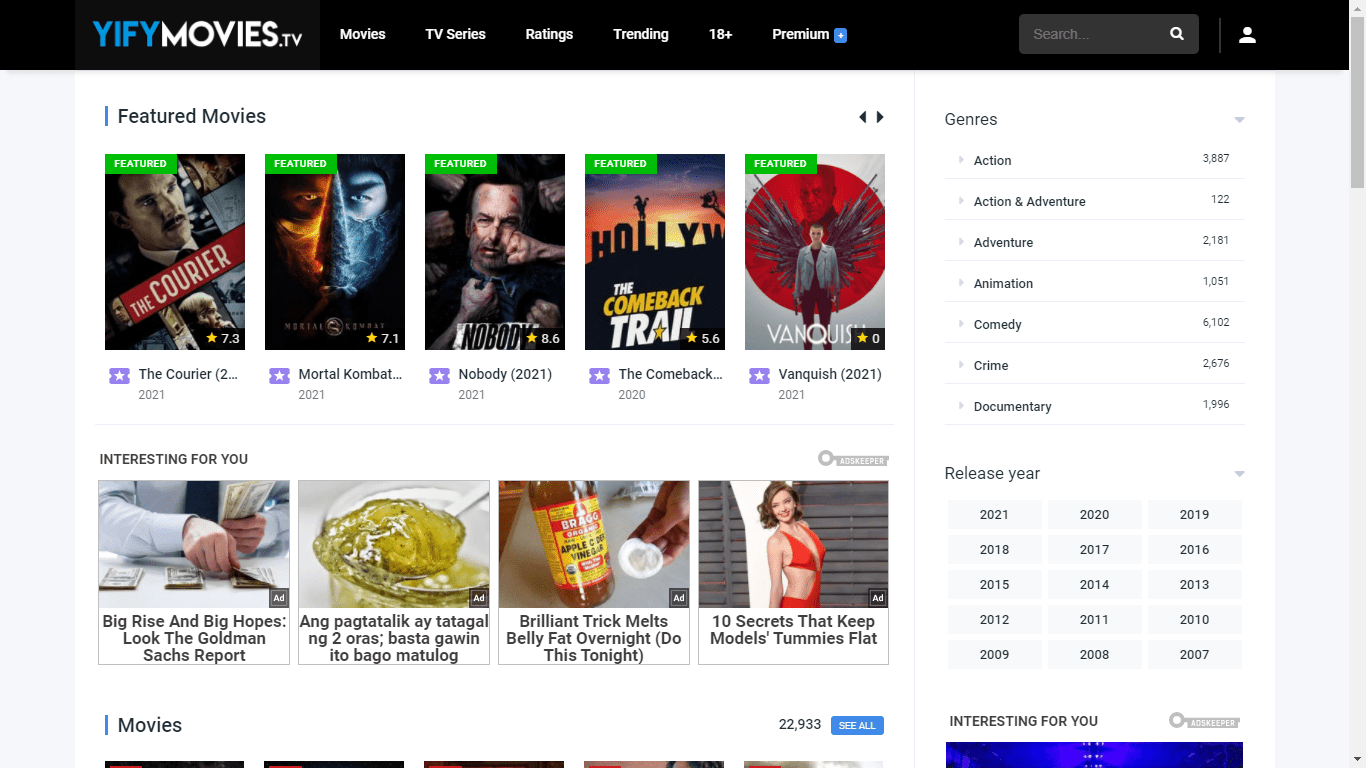Open the green jelly spoon ad image

(394, 544)
